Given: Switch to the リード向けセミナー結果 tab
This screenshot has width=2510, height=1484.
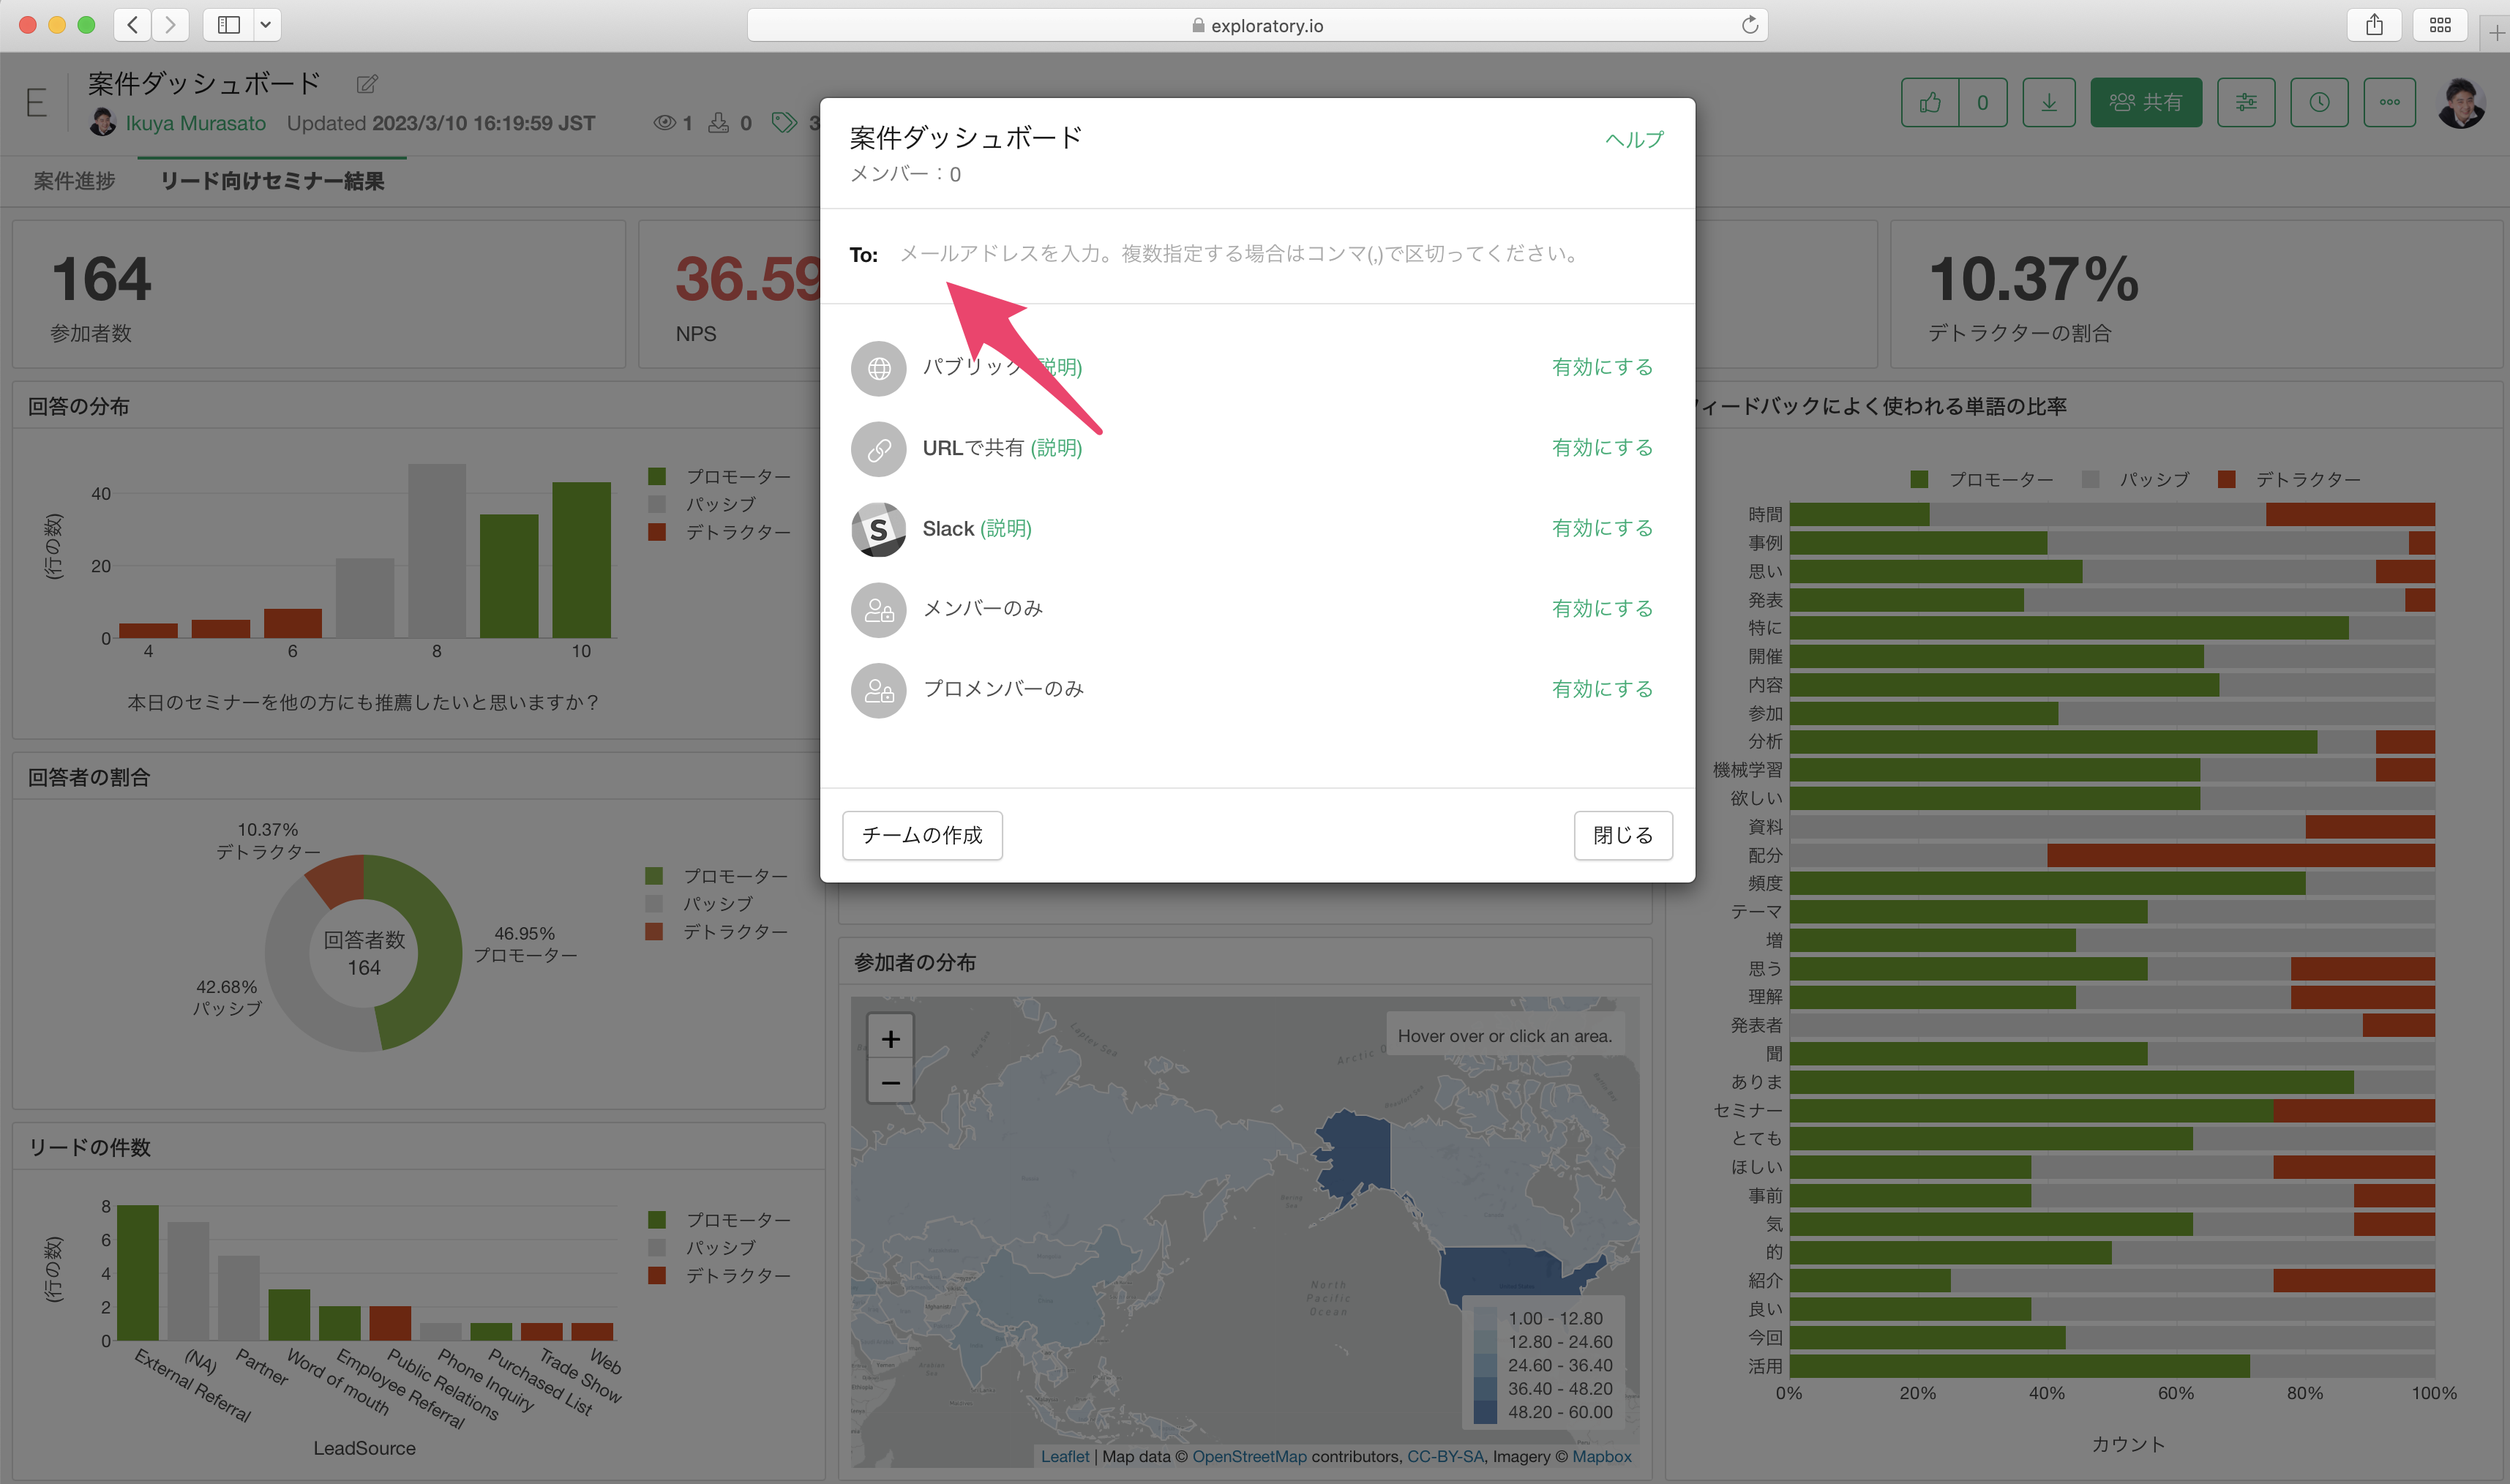Looking at the screenshot, I should 272,181.
